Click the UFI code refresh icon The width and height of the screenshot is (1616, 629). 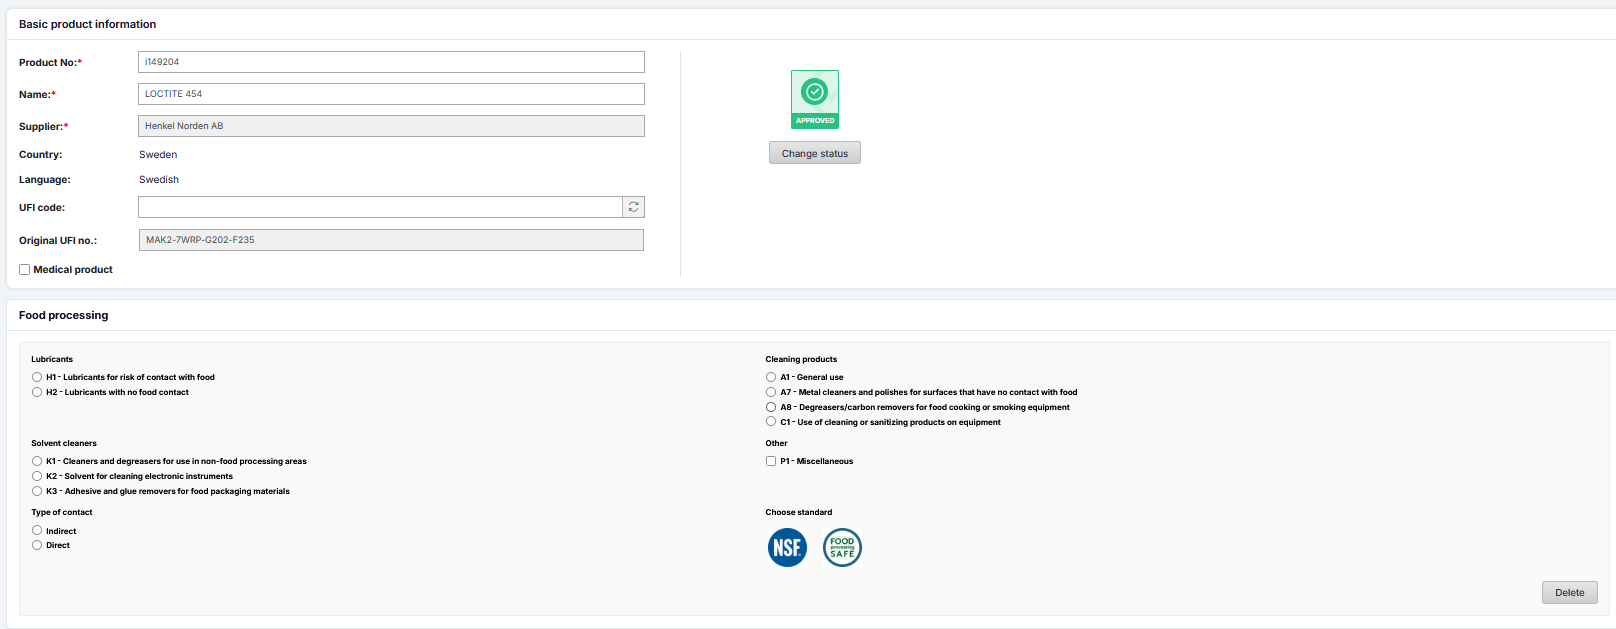634,207
